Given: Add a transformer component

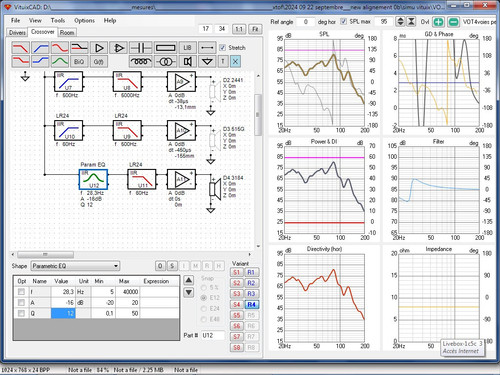Looking at the screenshot, I should (x=165, y=61).
